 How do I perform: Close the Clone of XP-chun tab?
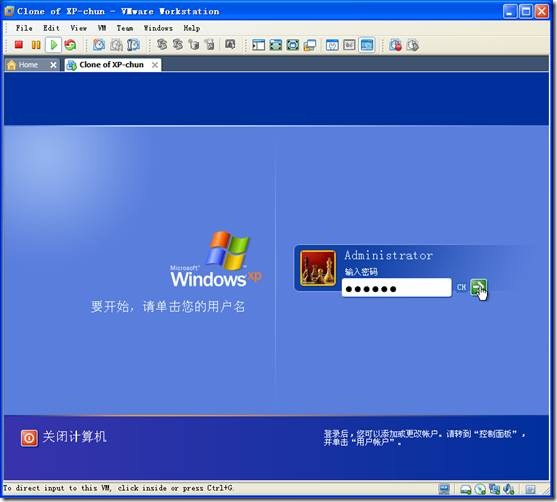tap(155, 65)
